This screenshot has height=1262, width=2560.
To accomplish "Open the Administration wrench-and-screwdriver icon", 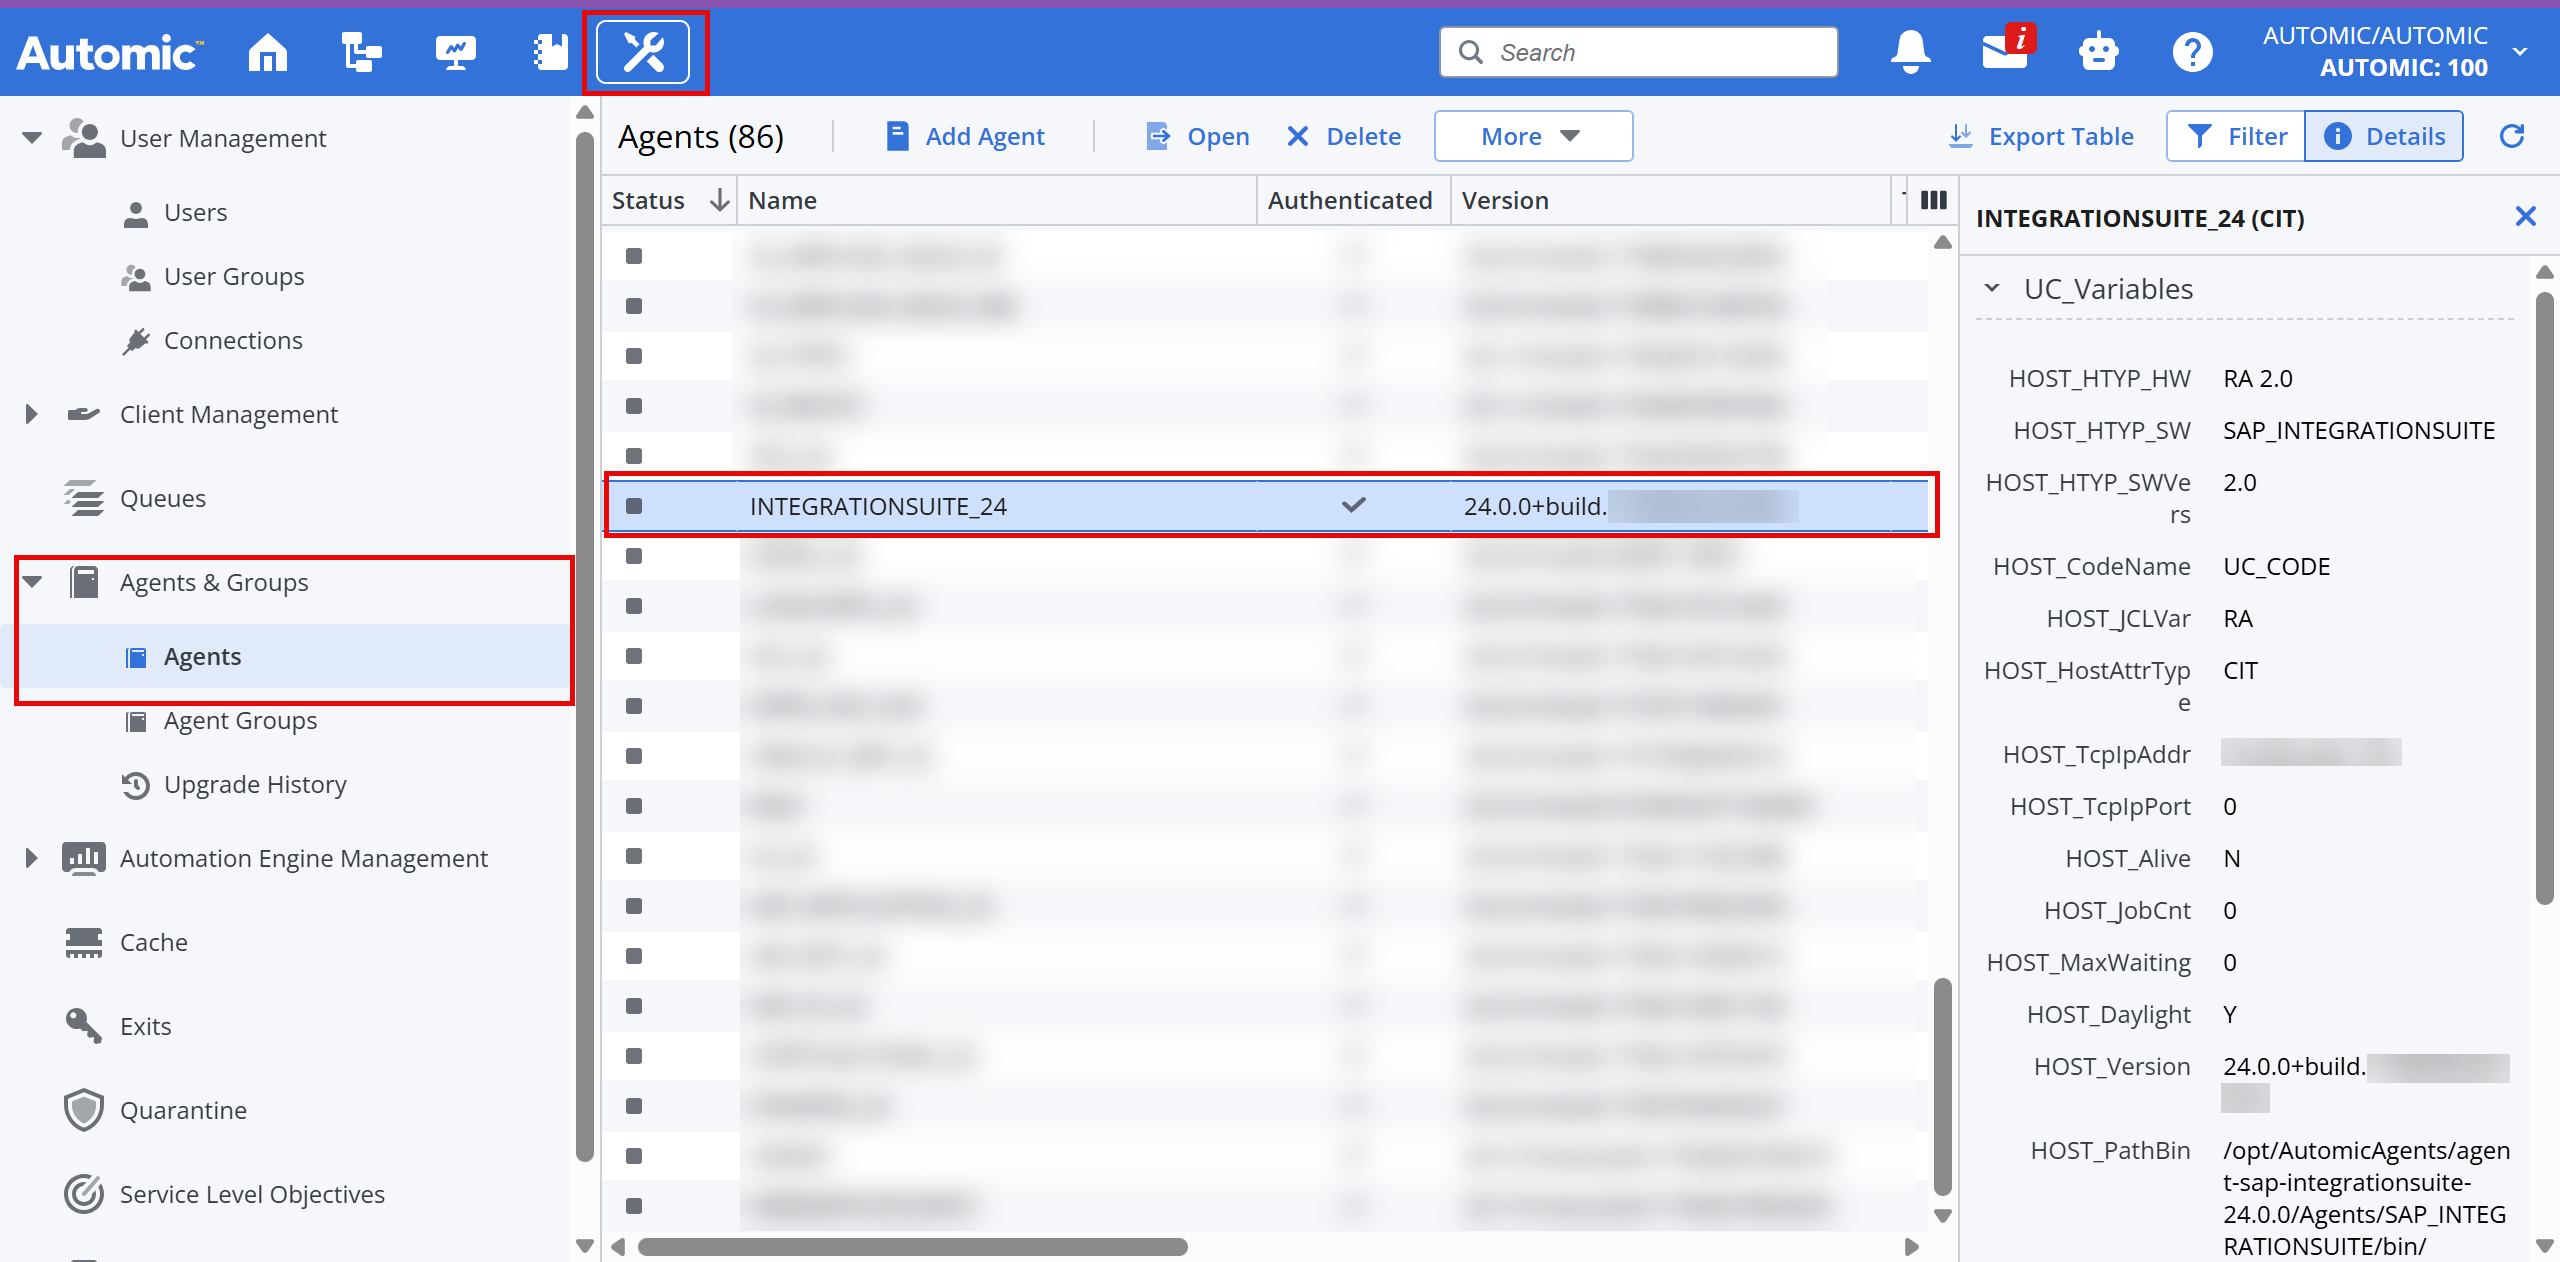I will tap(643, 52).
